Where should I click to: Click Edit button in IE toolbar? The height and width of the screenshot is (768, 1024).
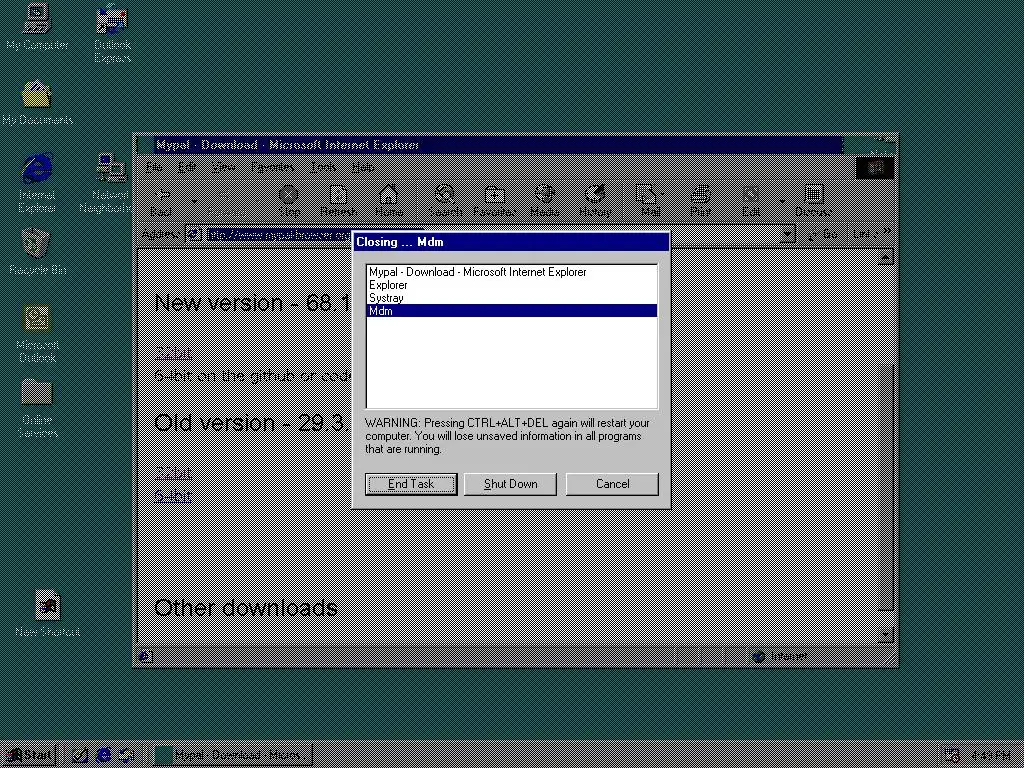click(x=750, y=201)
